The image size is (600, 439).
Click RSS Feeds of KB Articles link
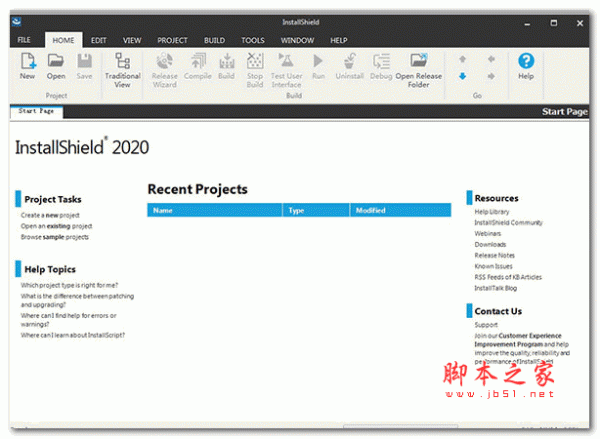(x=508, y=277)
